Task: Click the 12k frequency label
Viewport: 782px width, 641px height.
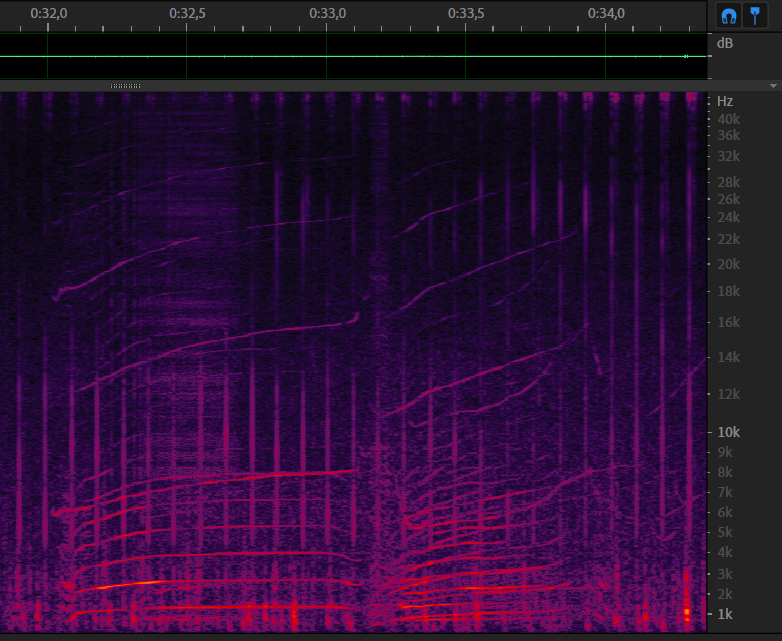Action: point(729,394)
